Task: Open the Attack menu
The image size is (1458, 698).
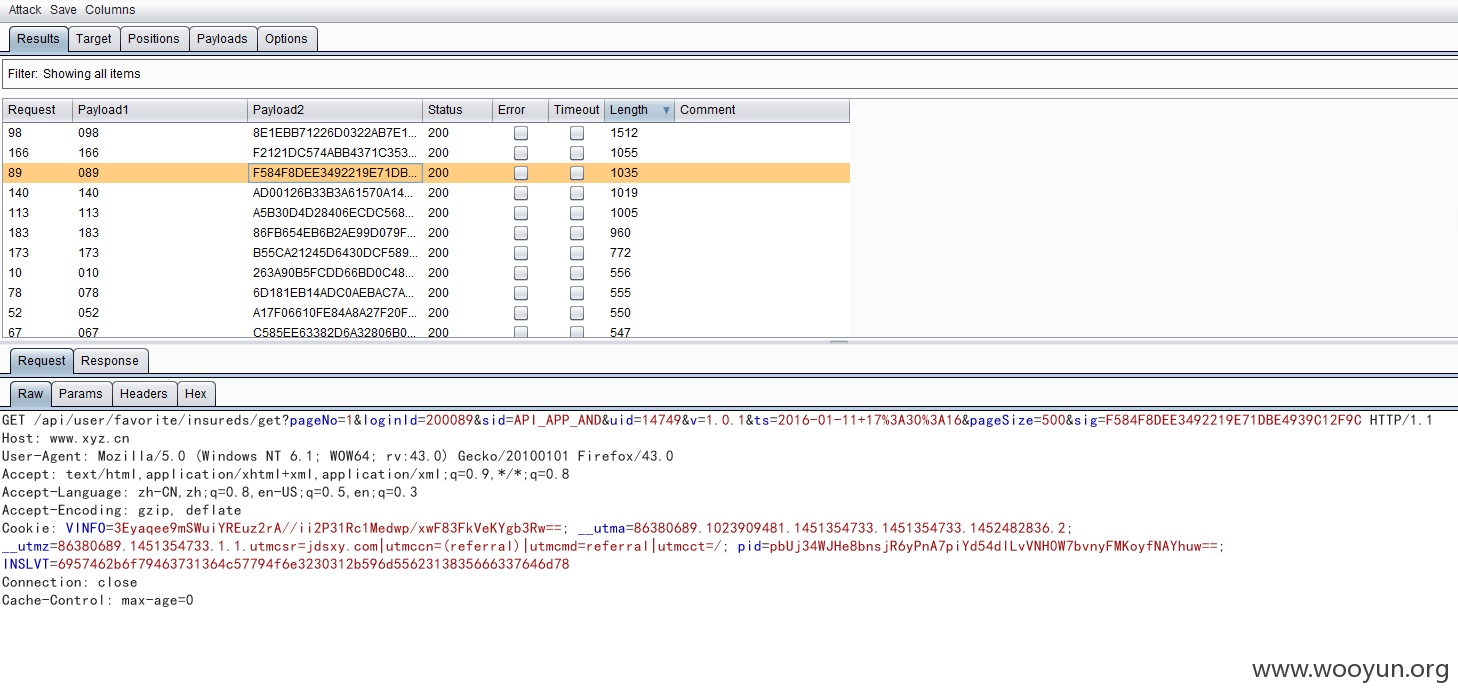Action: pos(25,10)
